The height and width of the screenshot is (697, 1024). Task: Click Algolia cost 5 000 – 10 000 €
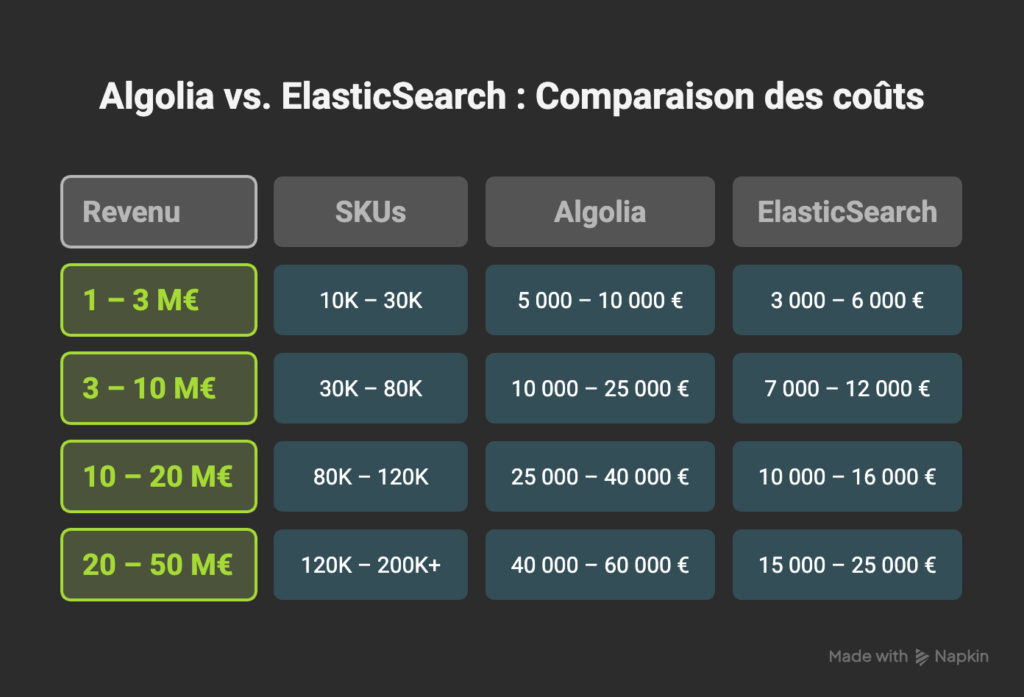[x=600, y=300]
